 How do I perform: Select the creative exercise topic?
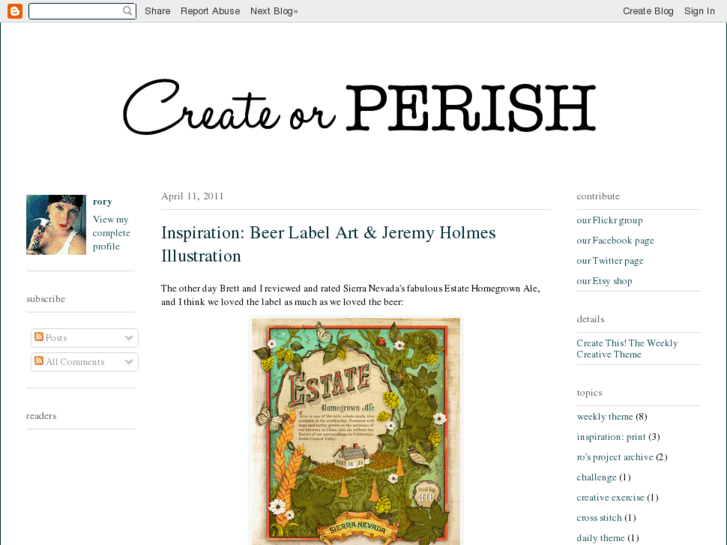pos(610,498)
